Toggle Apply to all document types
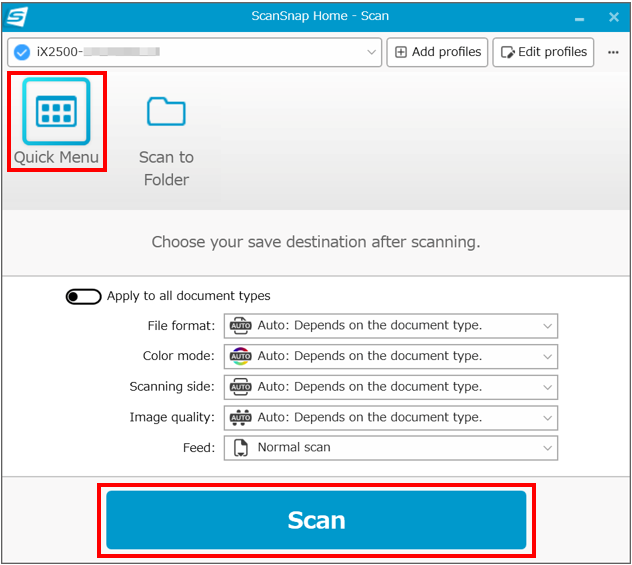Image resolution: width=632 pixels, height=565 pixels. click(83, 296)
